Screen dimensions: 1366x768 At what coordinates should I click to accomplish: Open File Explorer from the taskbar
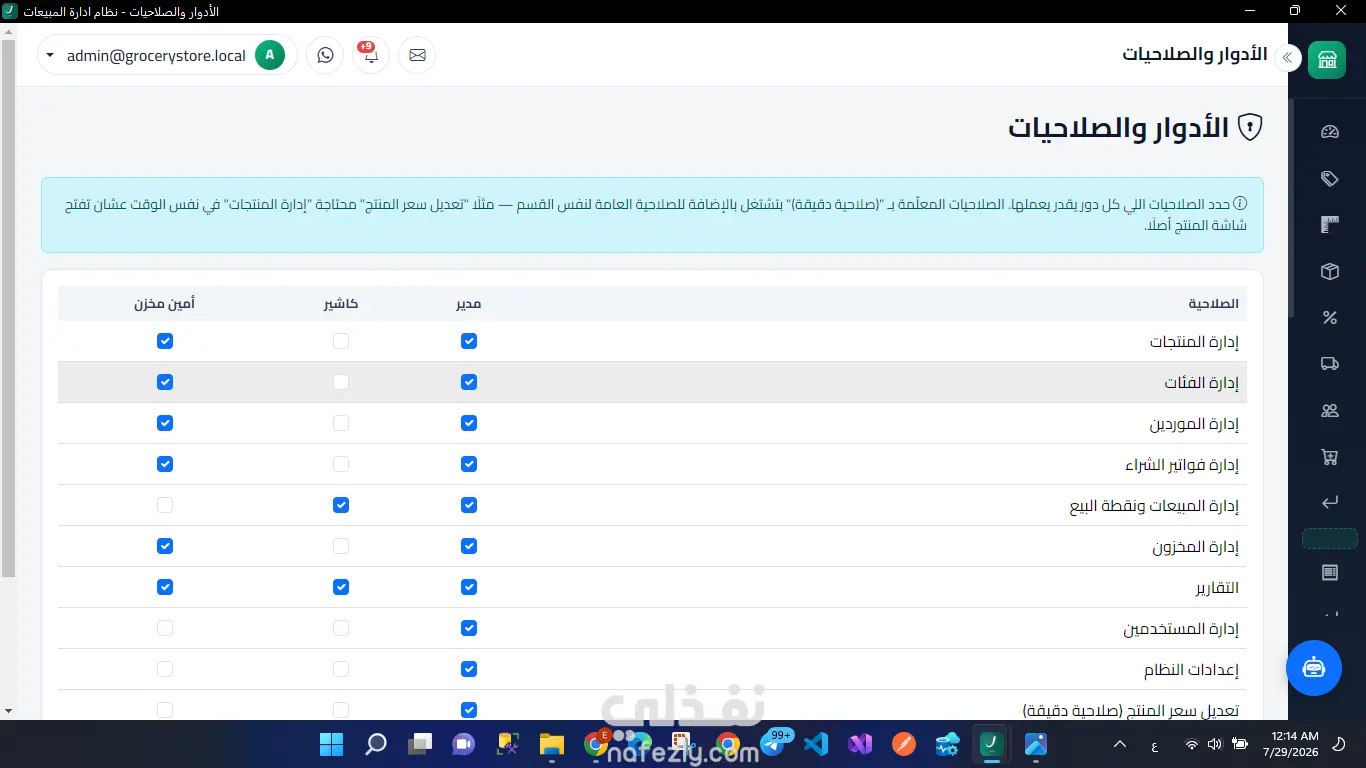tap(552, 744)
